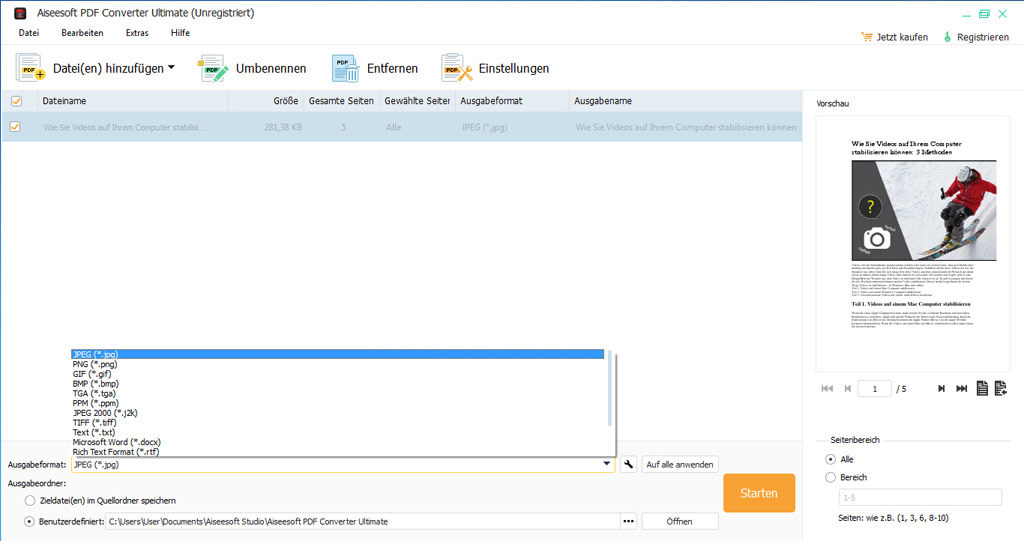Image resolution: width=1024 pixels, height=541 pixels.
Task: Expand the Datei(en) hinzufügen dropdown arrow
Action: (171, 67)
